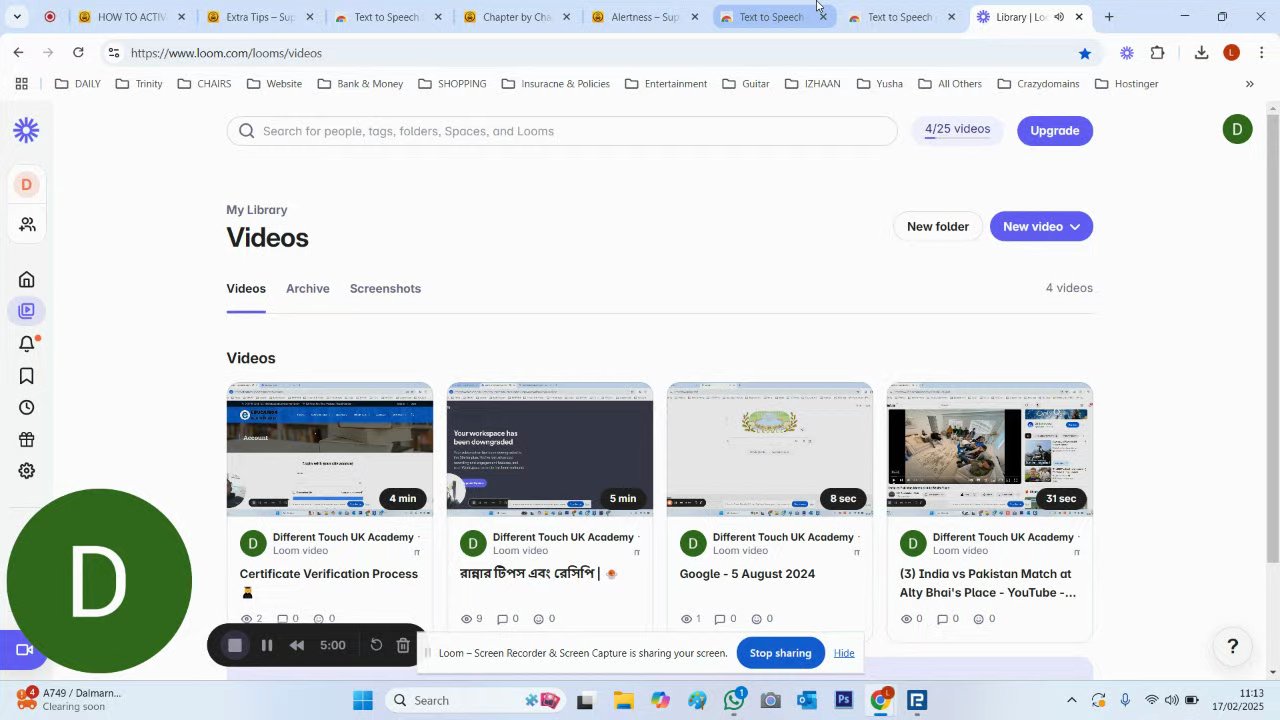
Task: Switch to HOW TO ACTIV browser tab
Action: coord(130,17)
